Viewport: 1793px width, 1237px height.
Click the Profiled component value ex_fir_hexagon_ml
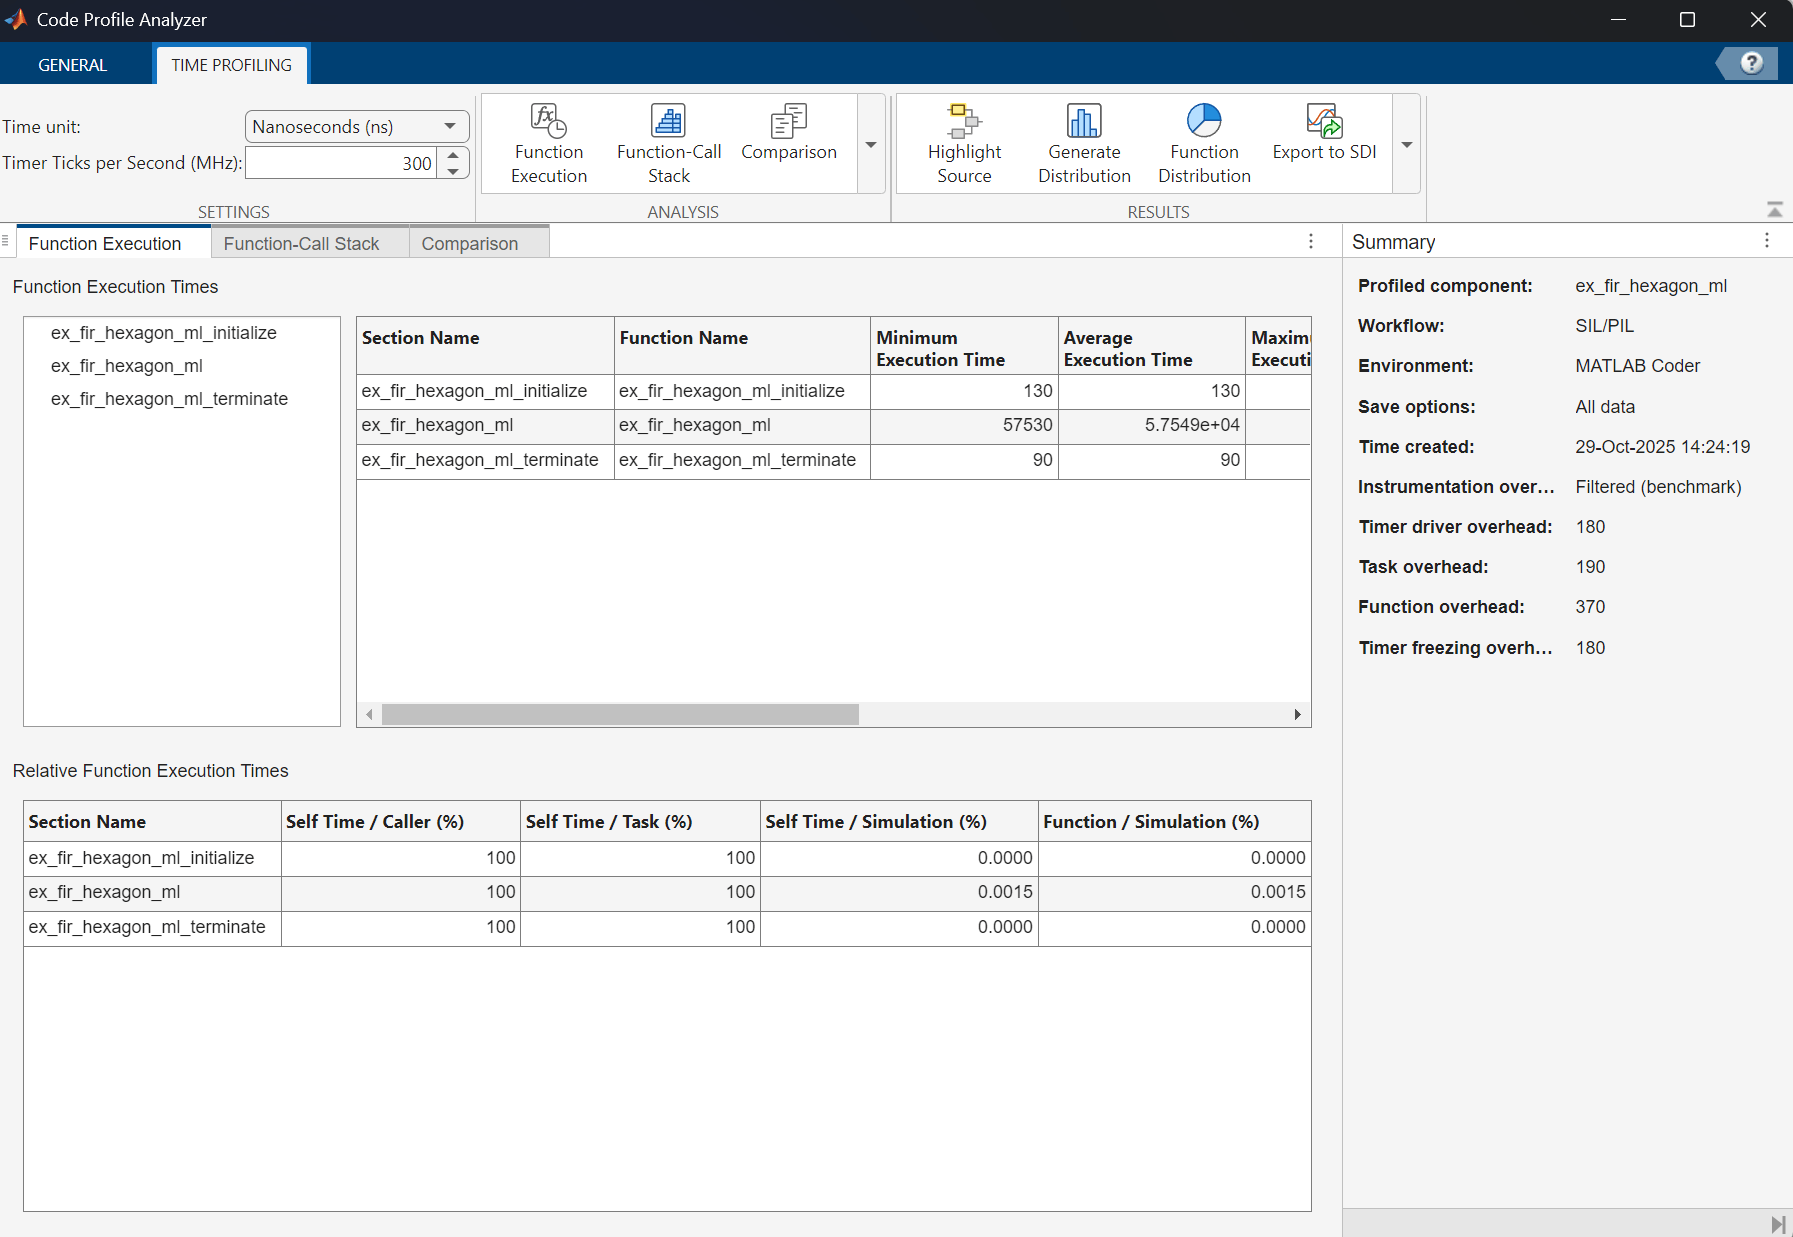tap(1651, 286)
